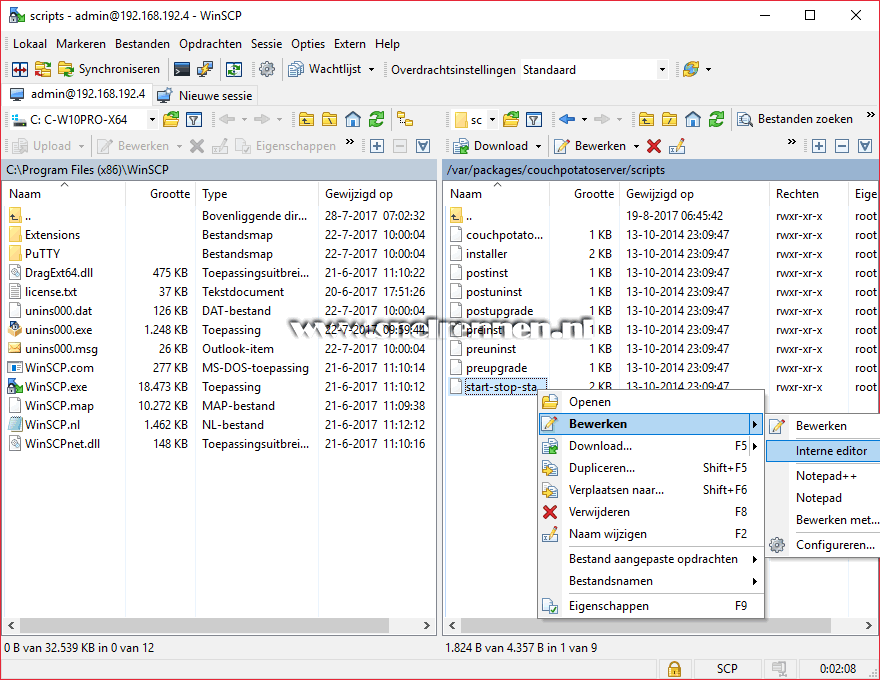The width and height of the screenshot is (880, 680).
Task: Expand remote Bewerken toolbar dropdown arrow
Action: coord(636,146)
